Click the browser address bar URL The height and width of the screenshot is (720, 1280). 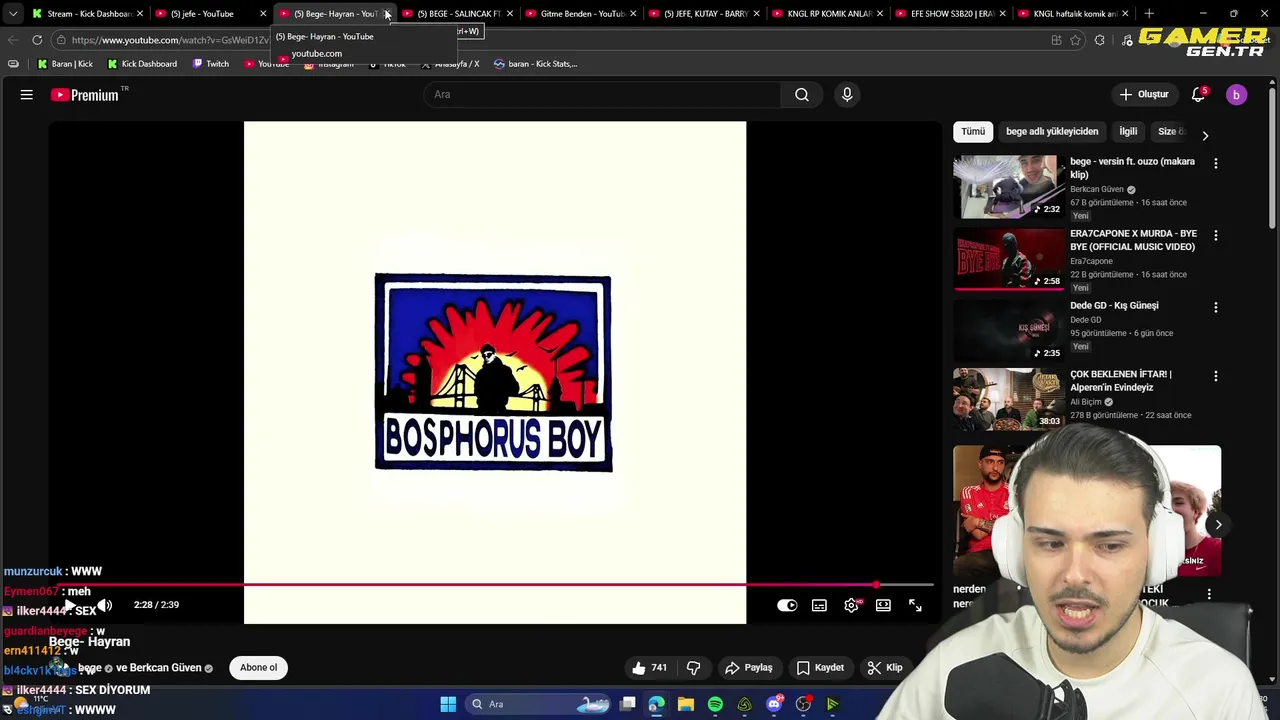coord(170,40)
